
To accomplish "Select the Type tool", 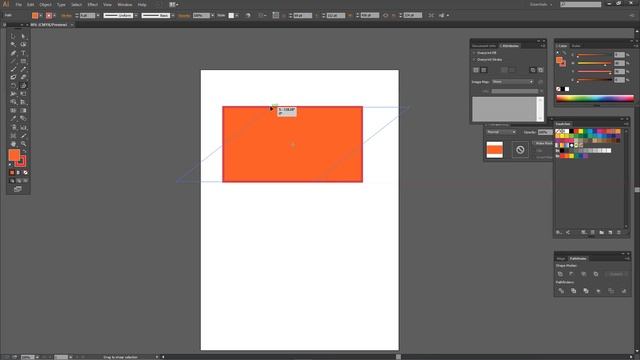I will [23, 53].
